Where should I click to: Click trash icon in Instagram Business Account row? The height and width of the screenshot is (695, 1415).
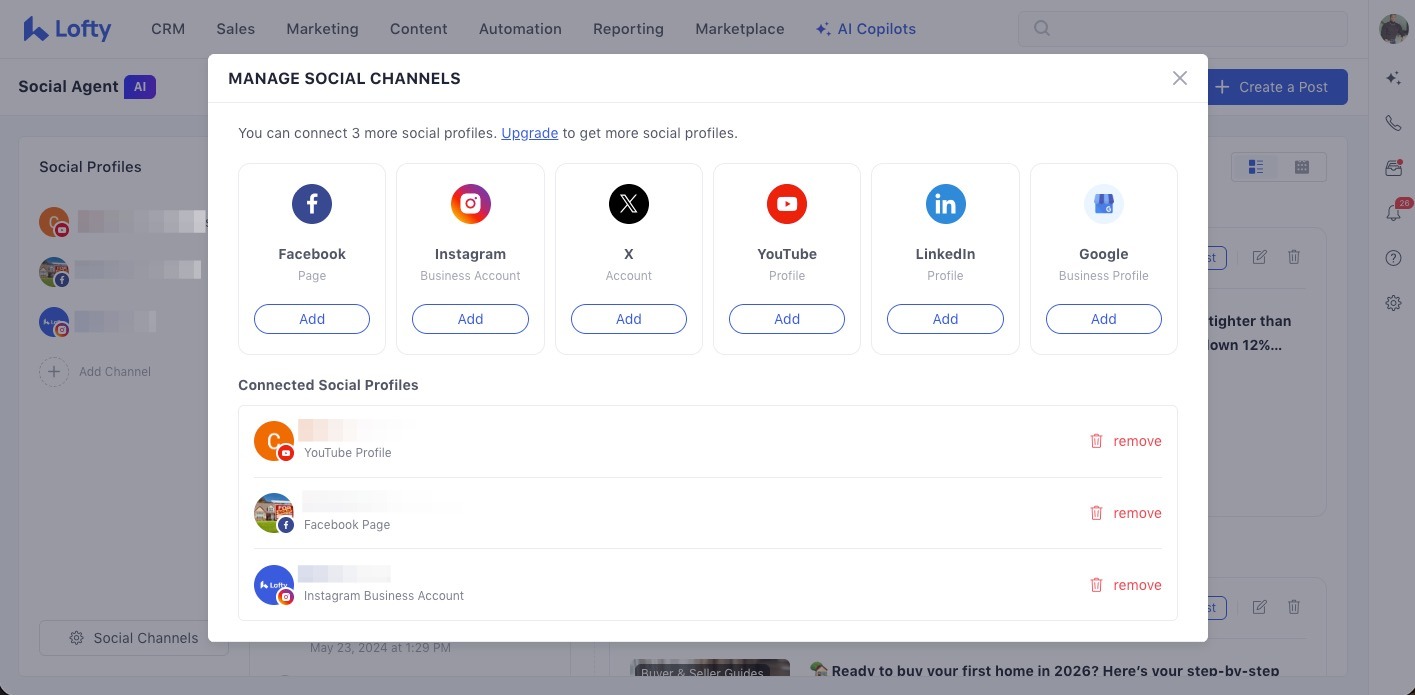click(x=1096, y=585)
